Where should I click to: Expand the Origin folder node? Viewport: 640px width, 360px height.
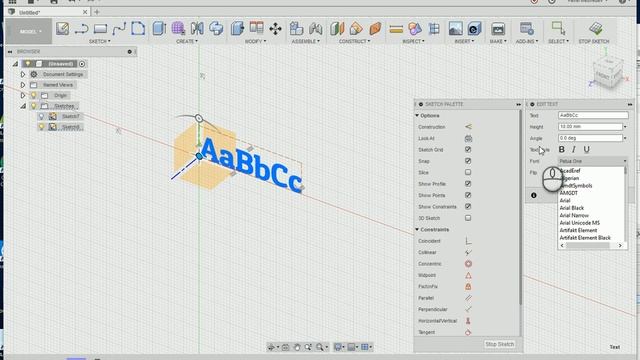tap(23, 96)
